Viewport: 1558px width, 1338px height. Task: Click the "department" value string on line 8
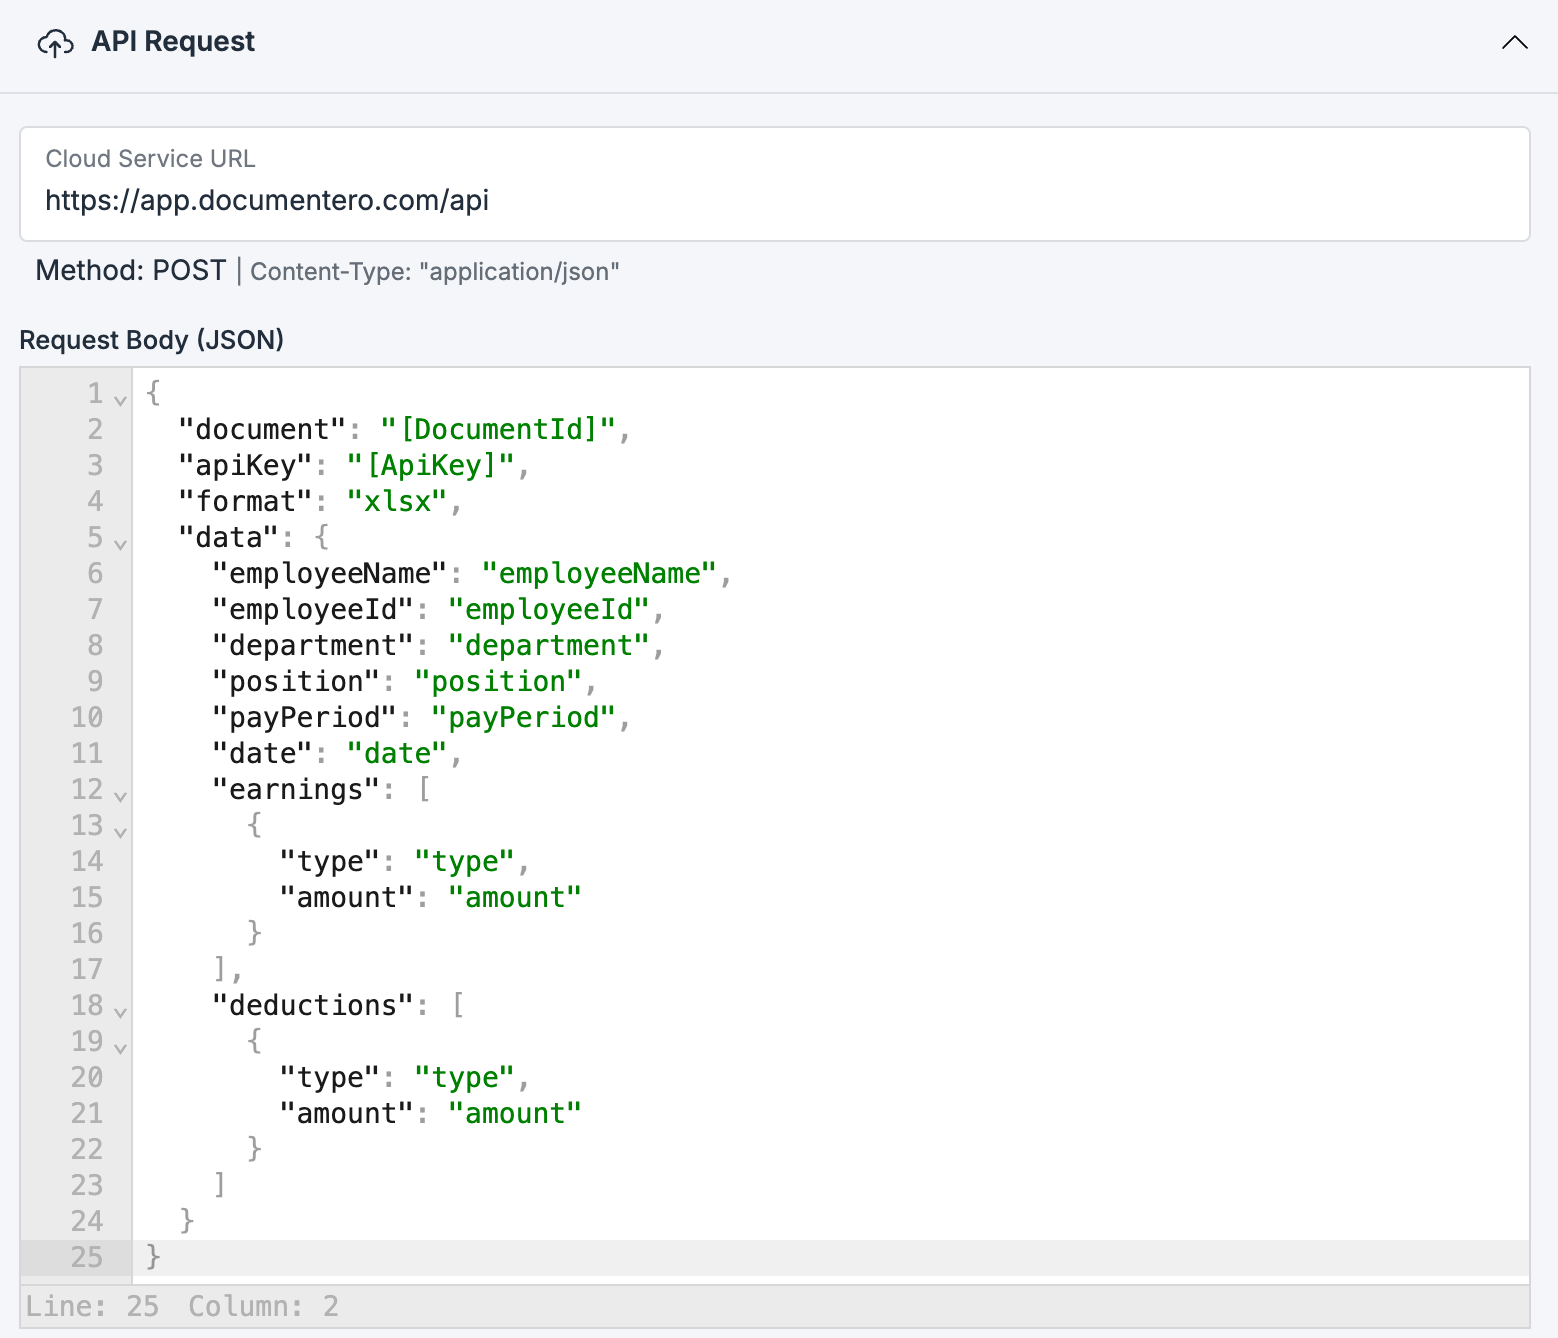click(x=549, y=645)
